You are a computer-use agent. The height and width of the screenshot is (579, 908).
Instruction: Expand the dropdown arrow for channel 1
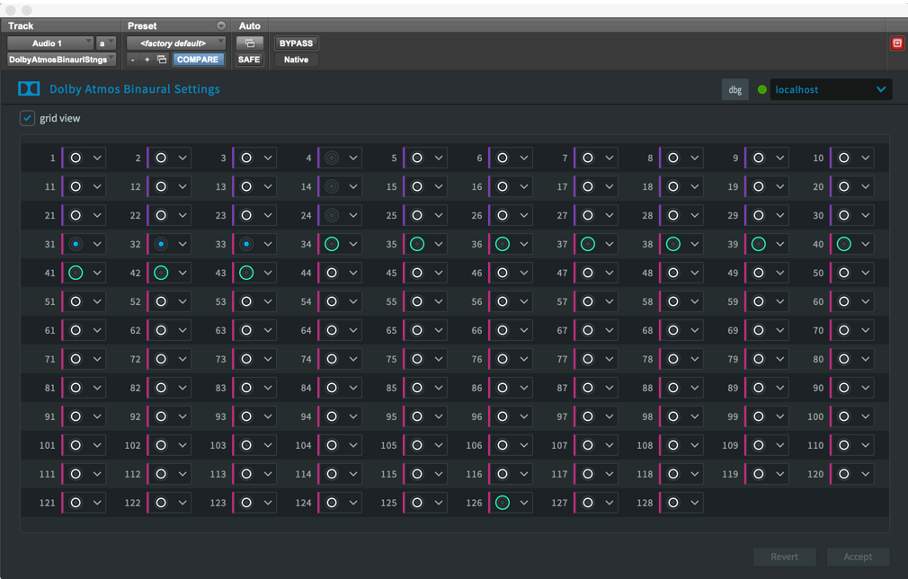pos(97,158)
